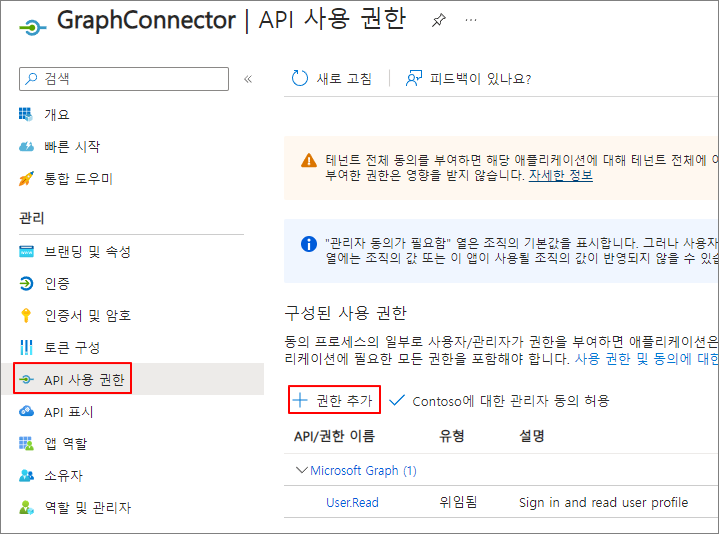Open API 표시 page
This screenshot has width=719, height=534.
point(68,412)
